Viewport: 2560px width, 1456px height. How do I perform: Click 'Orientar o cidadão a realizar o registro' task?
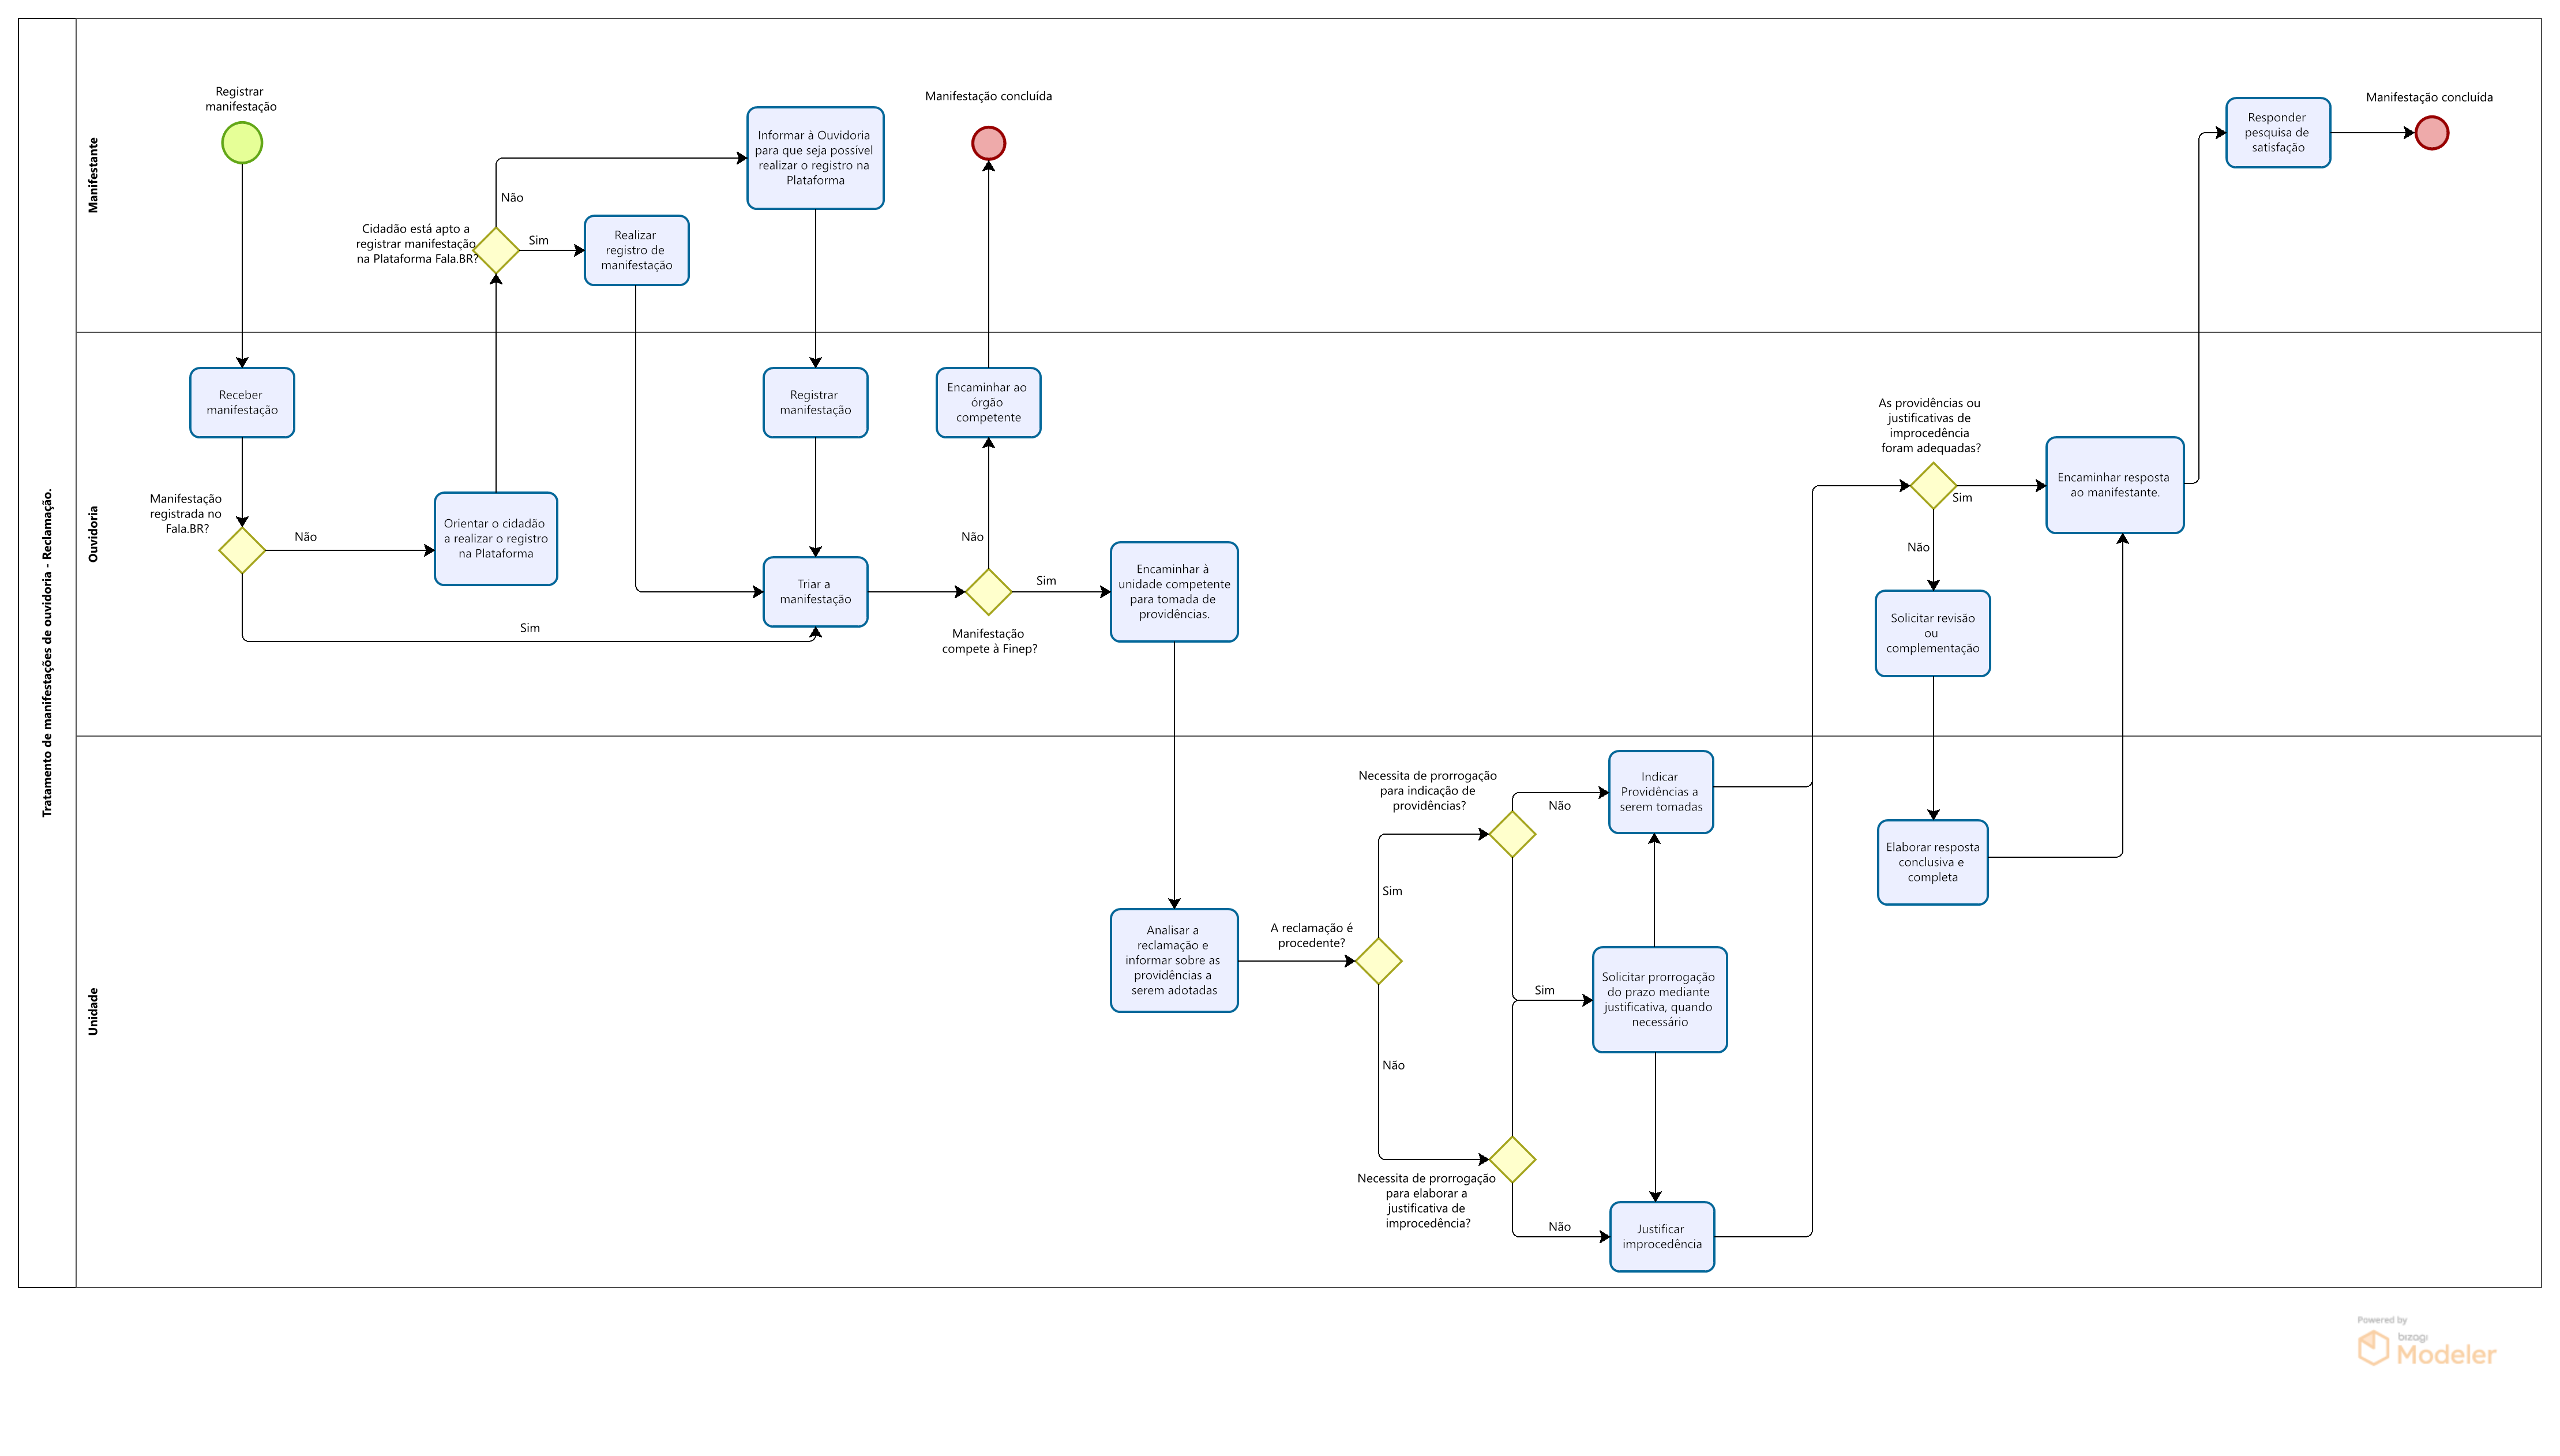click(x=496, y=539)
